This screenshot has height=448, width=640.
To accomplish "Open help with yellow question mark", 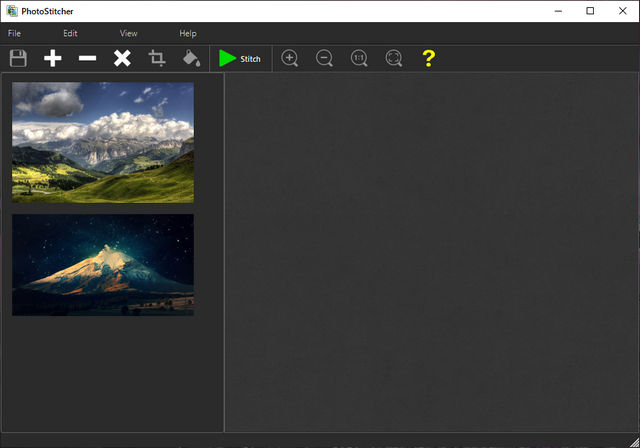I will pos(428,59).
